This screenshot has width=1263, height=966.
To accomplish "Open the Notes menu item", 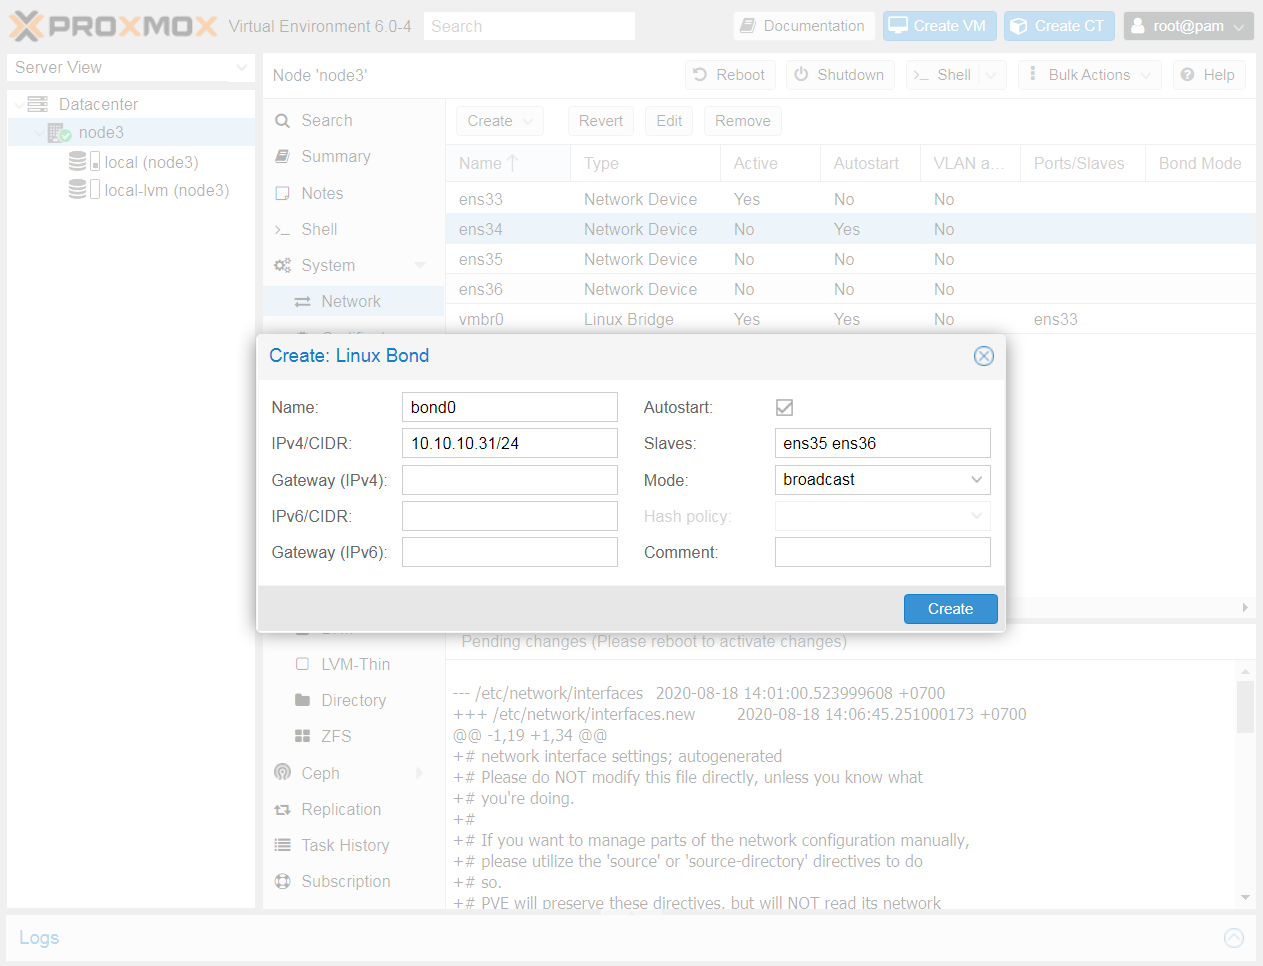I will (x=353, y=193).
